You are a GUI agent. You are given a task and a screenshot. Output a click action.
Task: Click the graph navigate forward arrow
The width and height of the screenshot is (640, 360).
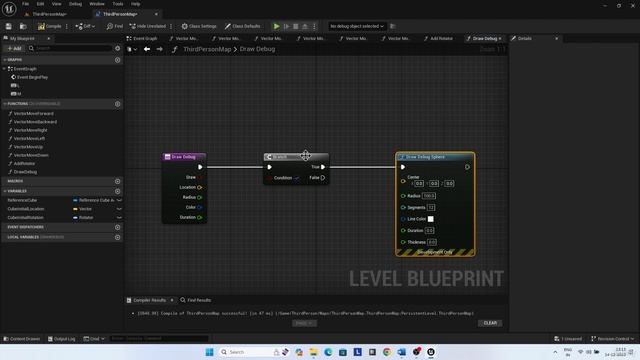160,49
